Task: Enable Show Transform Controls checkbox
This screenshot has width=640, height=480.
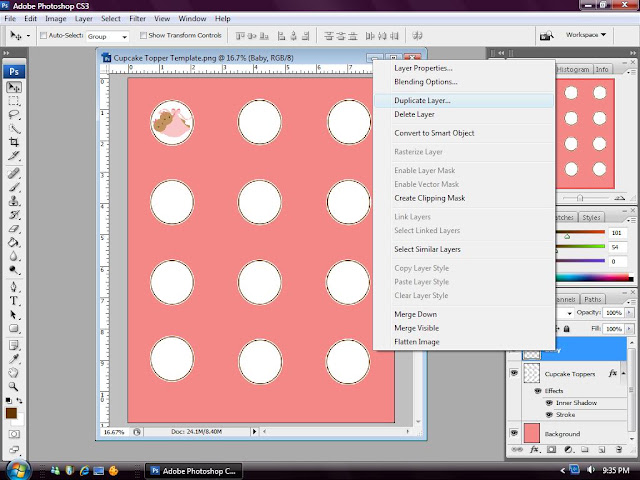Action: [x=143, y=36]
